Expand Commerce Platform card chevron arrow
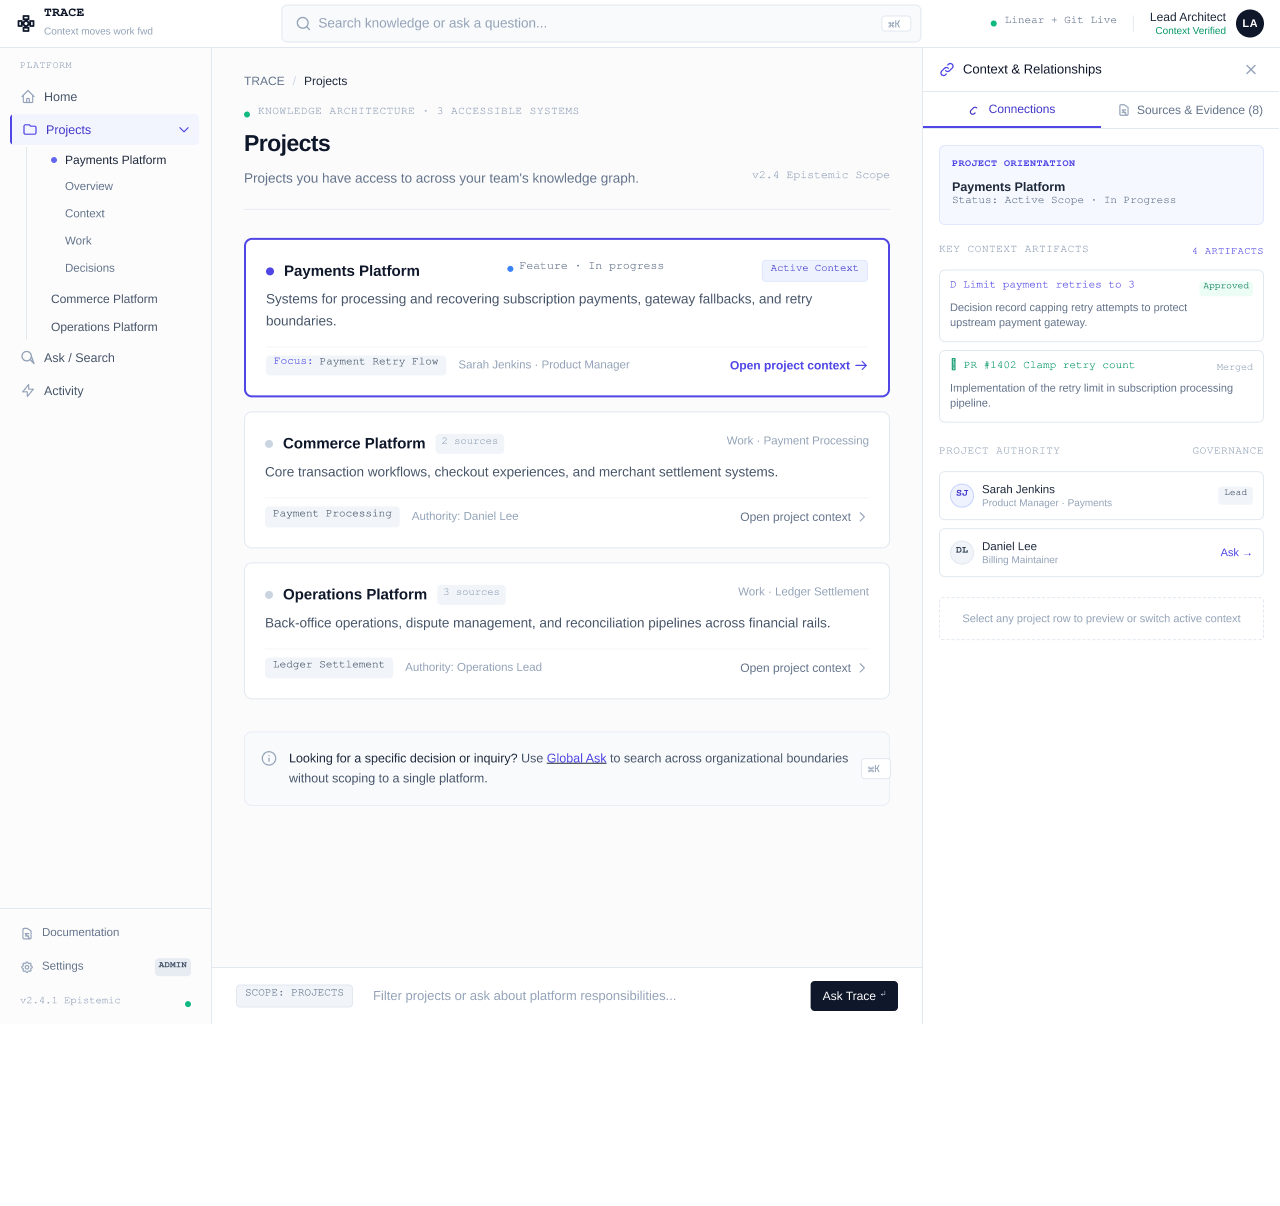 pos(862,517)
